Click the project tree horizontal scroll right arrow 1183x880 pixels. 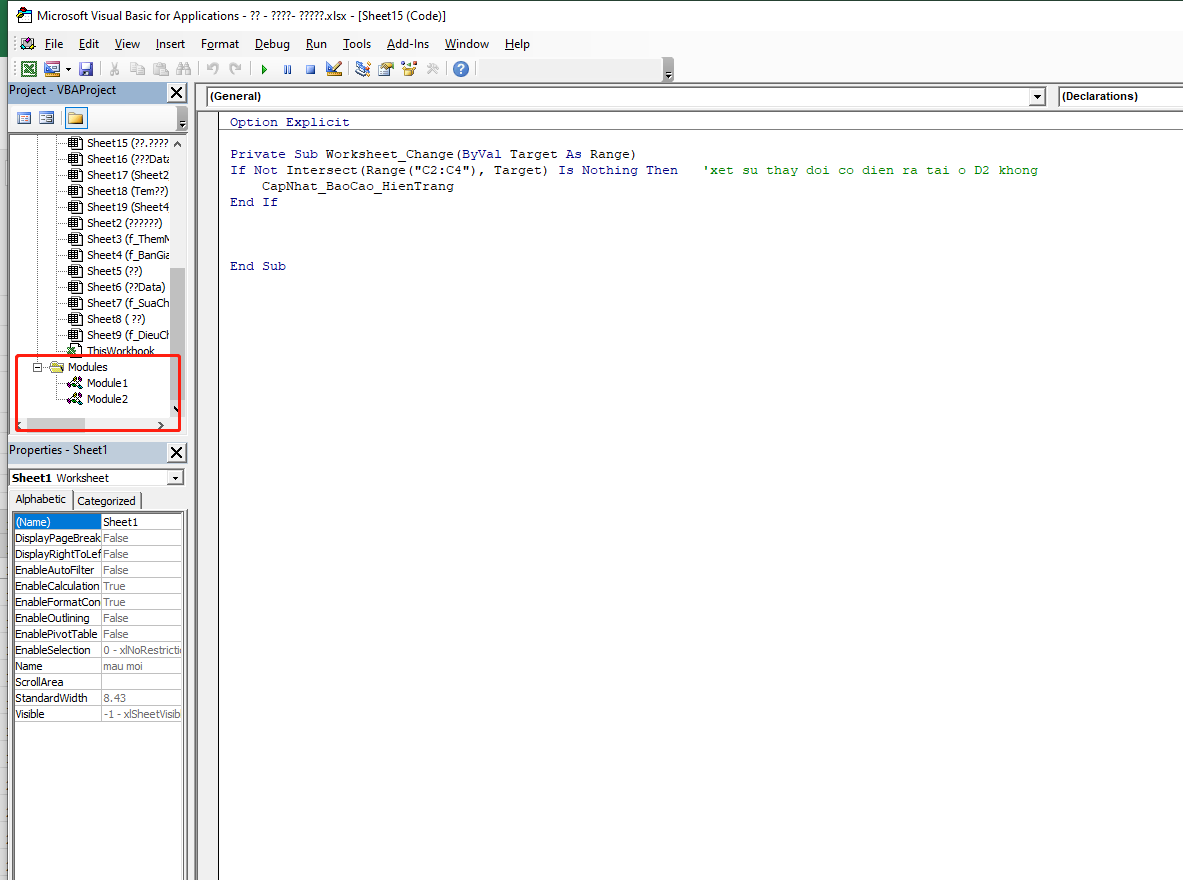[161, 426]
